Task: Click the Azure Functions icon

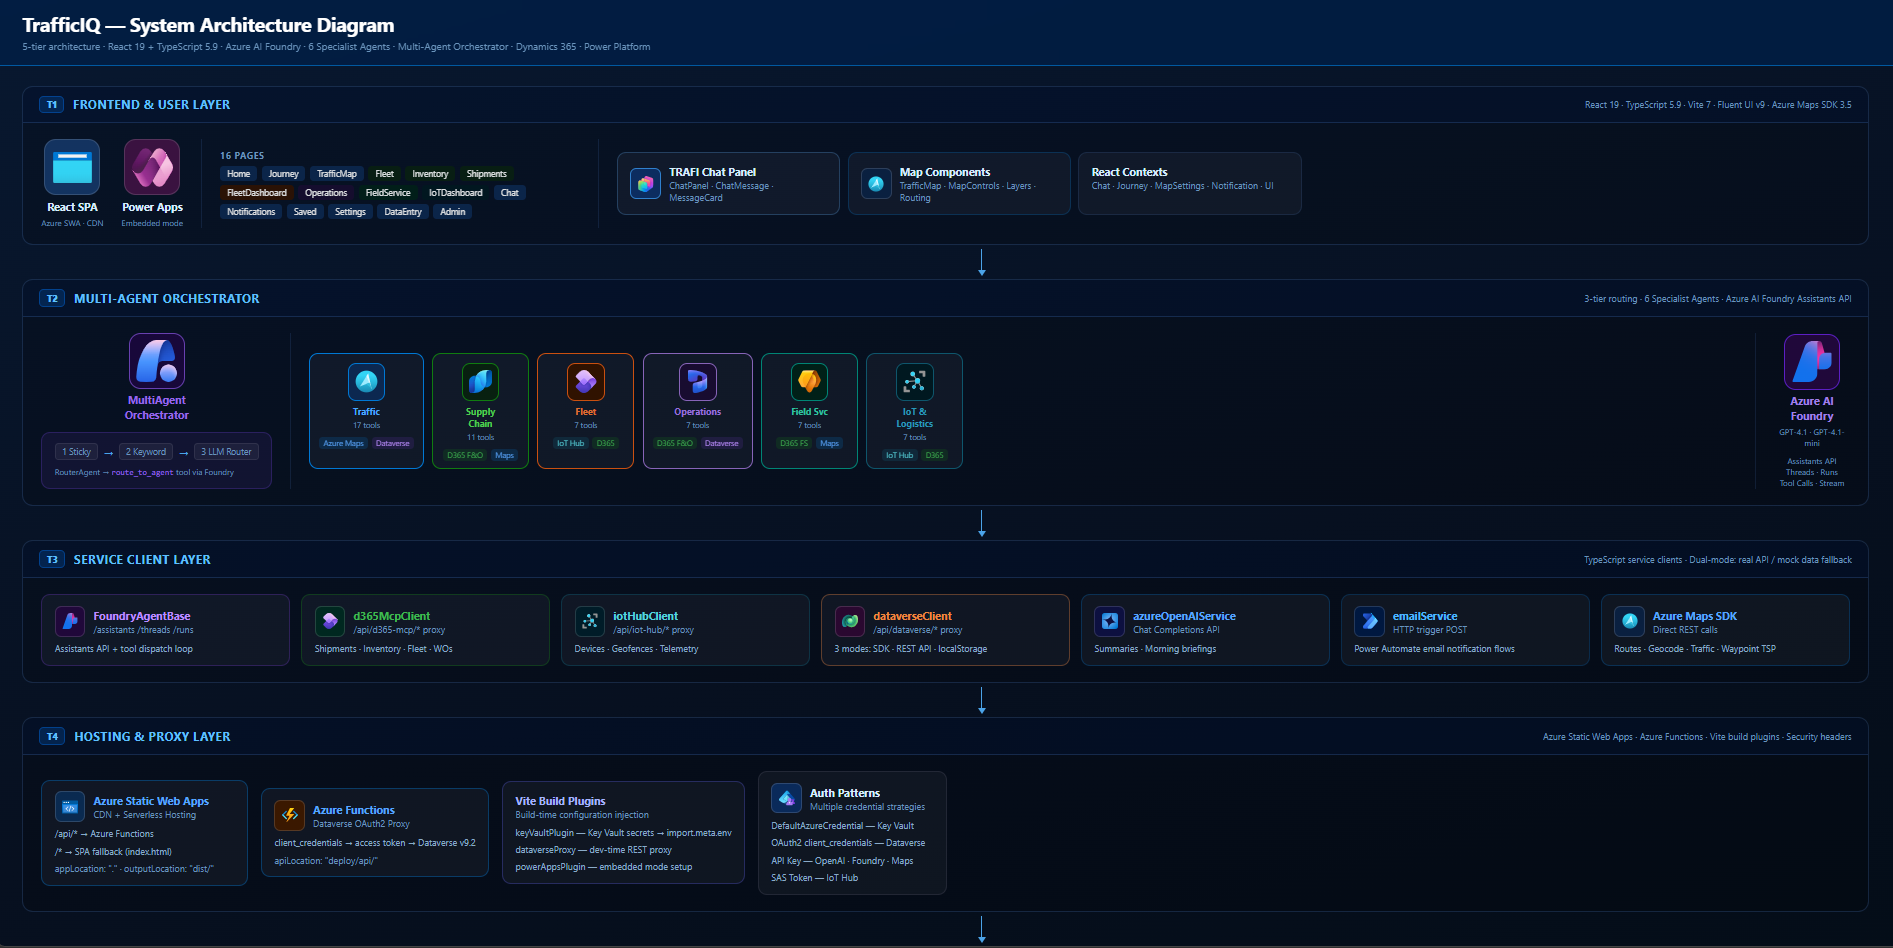Action: tap(290, 815)
